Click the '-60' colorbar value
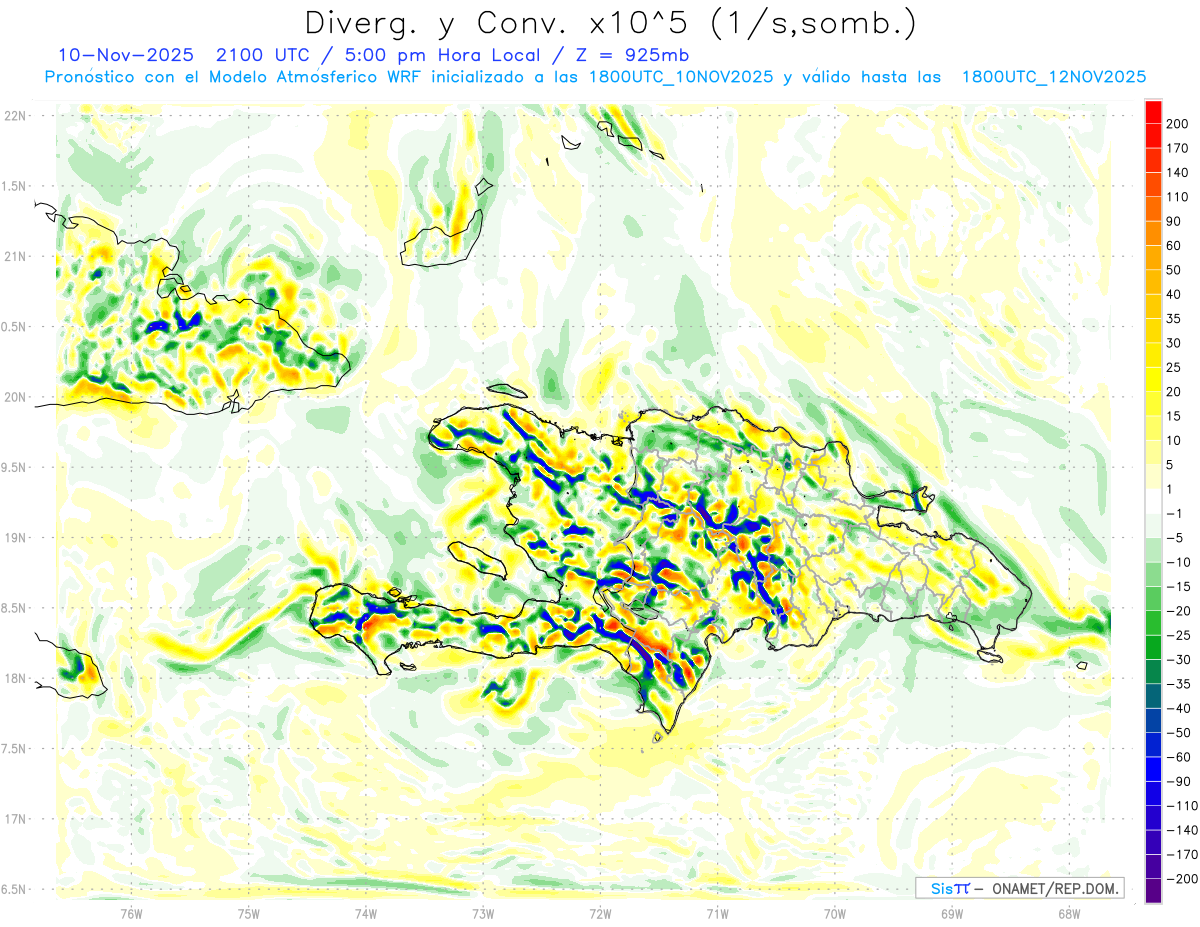This screenshot has width=1200, height=927. 1178,757
